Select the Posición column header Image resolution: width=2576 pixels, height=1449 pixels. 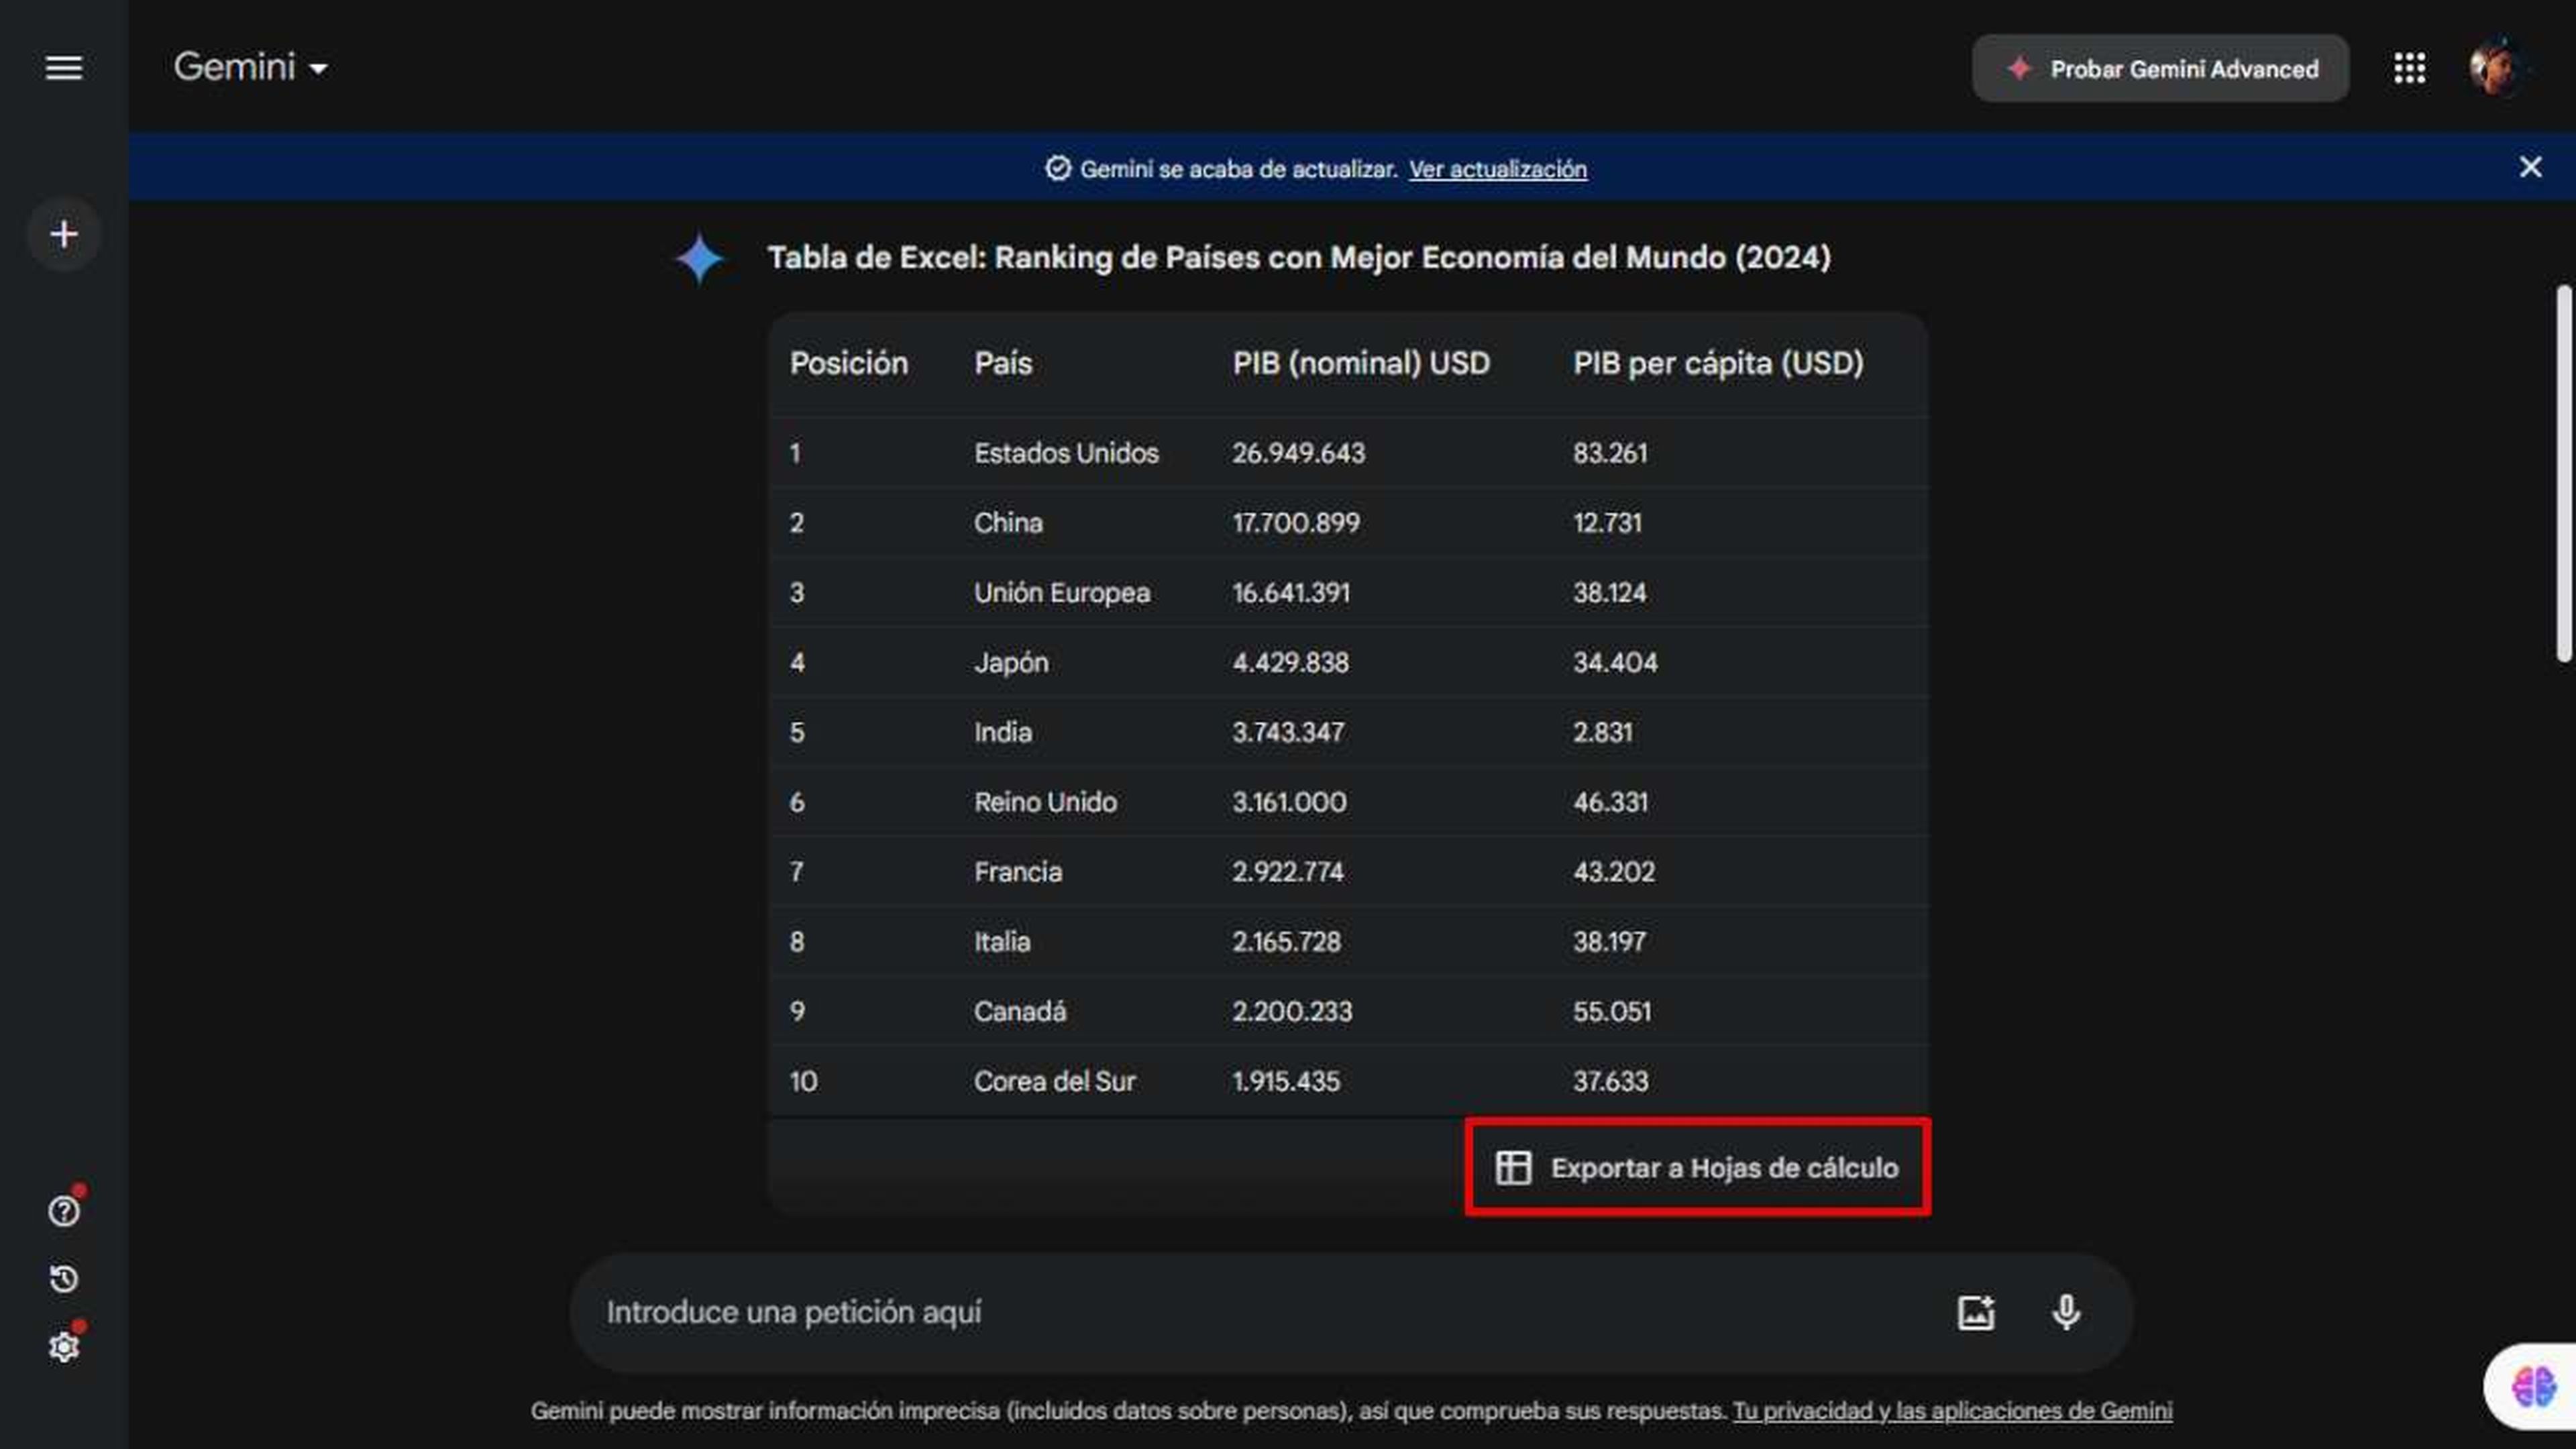click(849, 363)
